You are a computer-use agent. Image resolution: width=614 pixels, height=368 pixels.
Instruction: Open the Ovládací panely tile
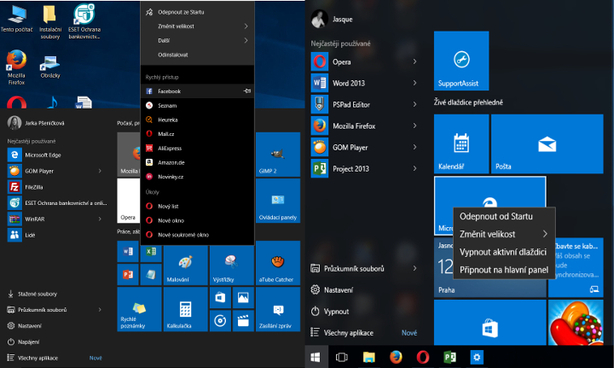[x=278, y=201]
